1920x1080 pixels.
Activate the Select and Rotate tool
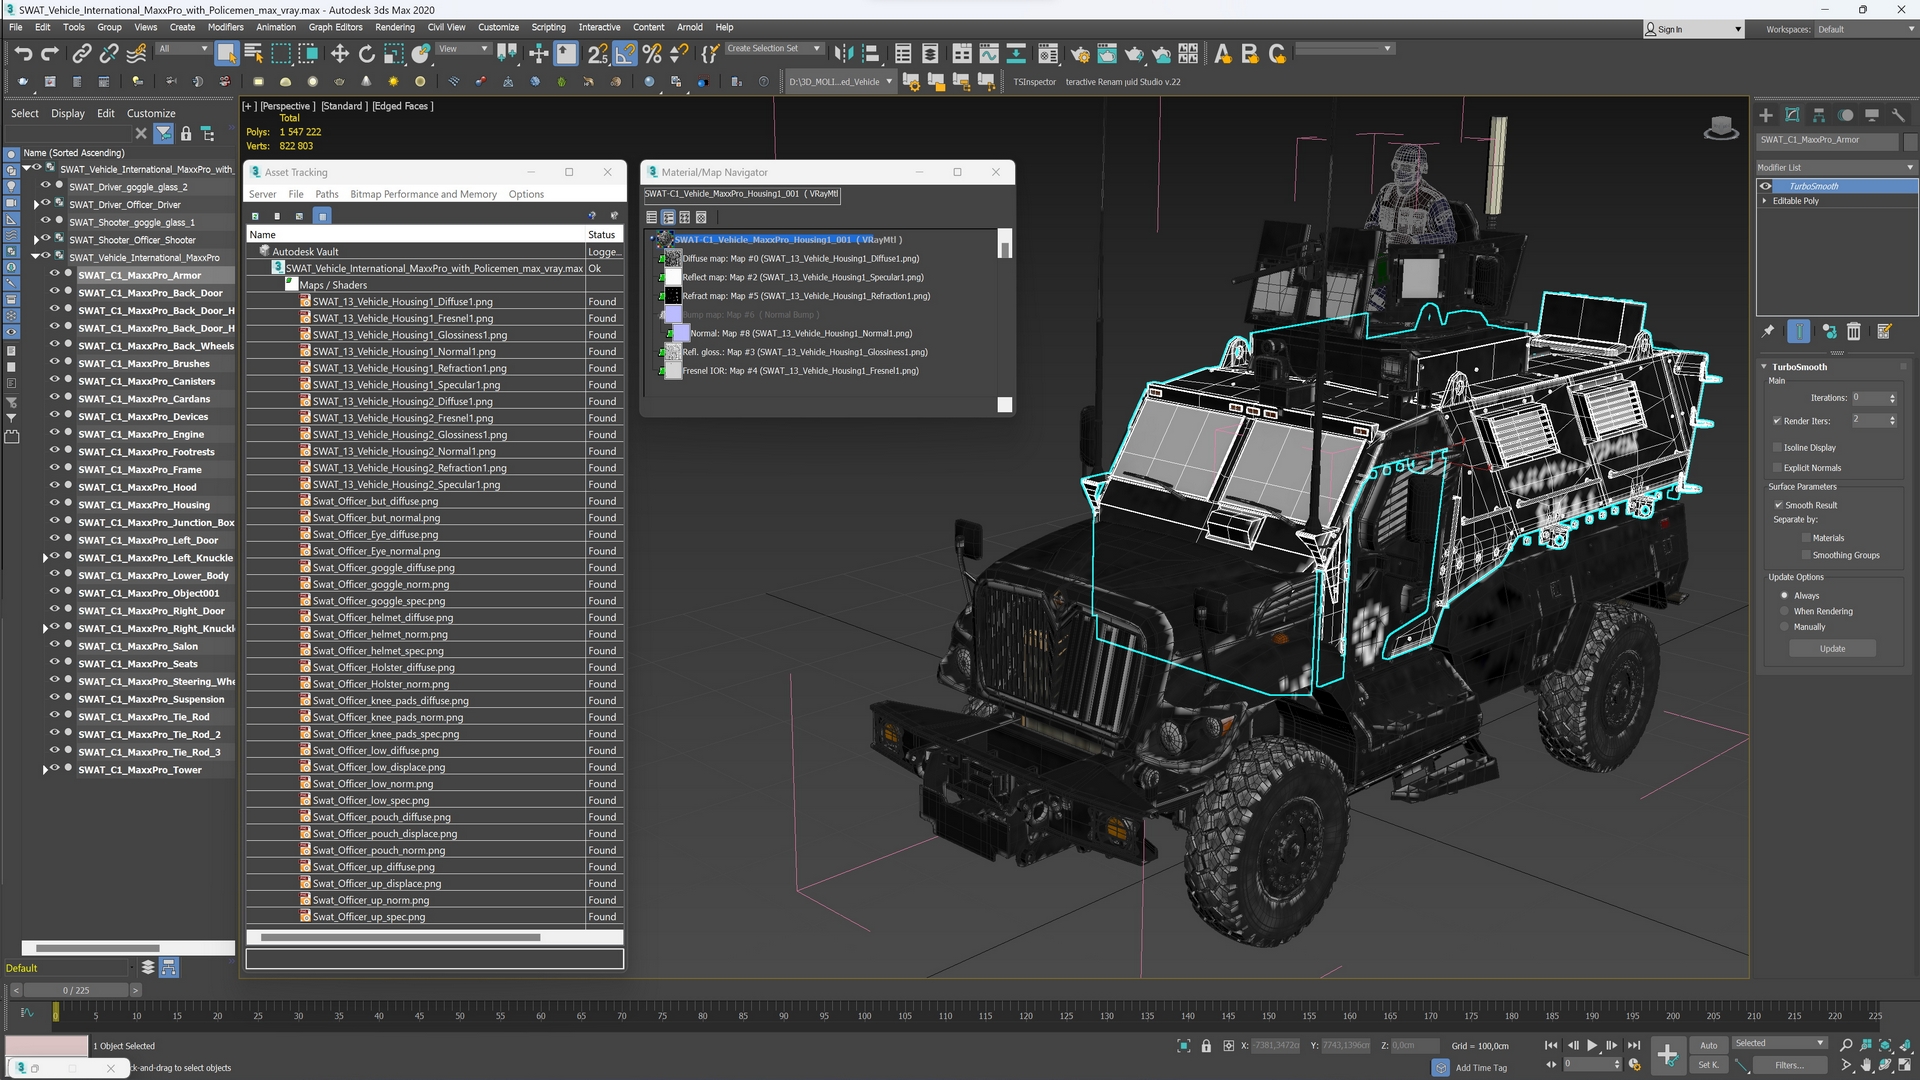366,54
